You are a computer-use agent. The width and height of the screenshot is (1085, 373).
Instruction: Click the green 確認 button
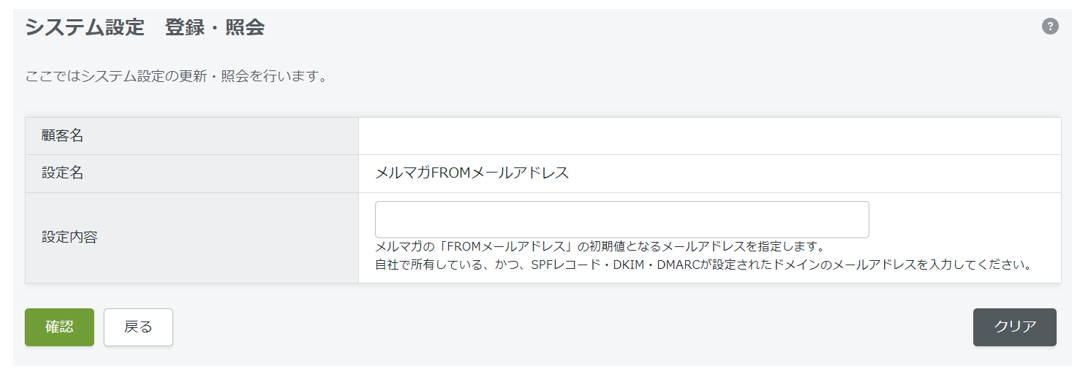coord(60,327)
